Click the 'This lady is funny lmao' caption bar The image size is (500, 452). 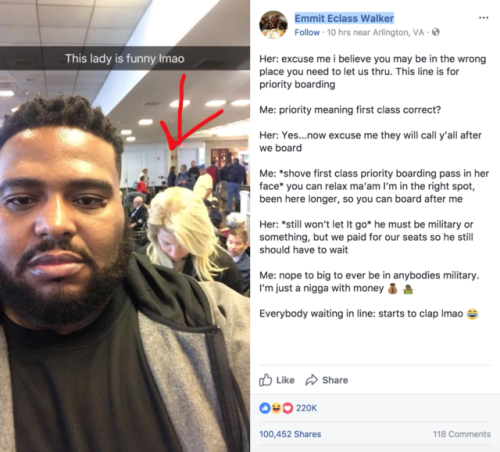(125, 58)
